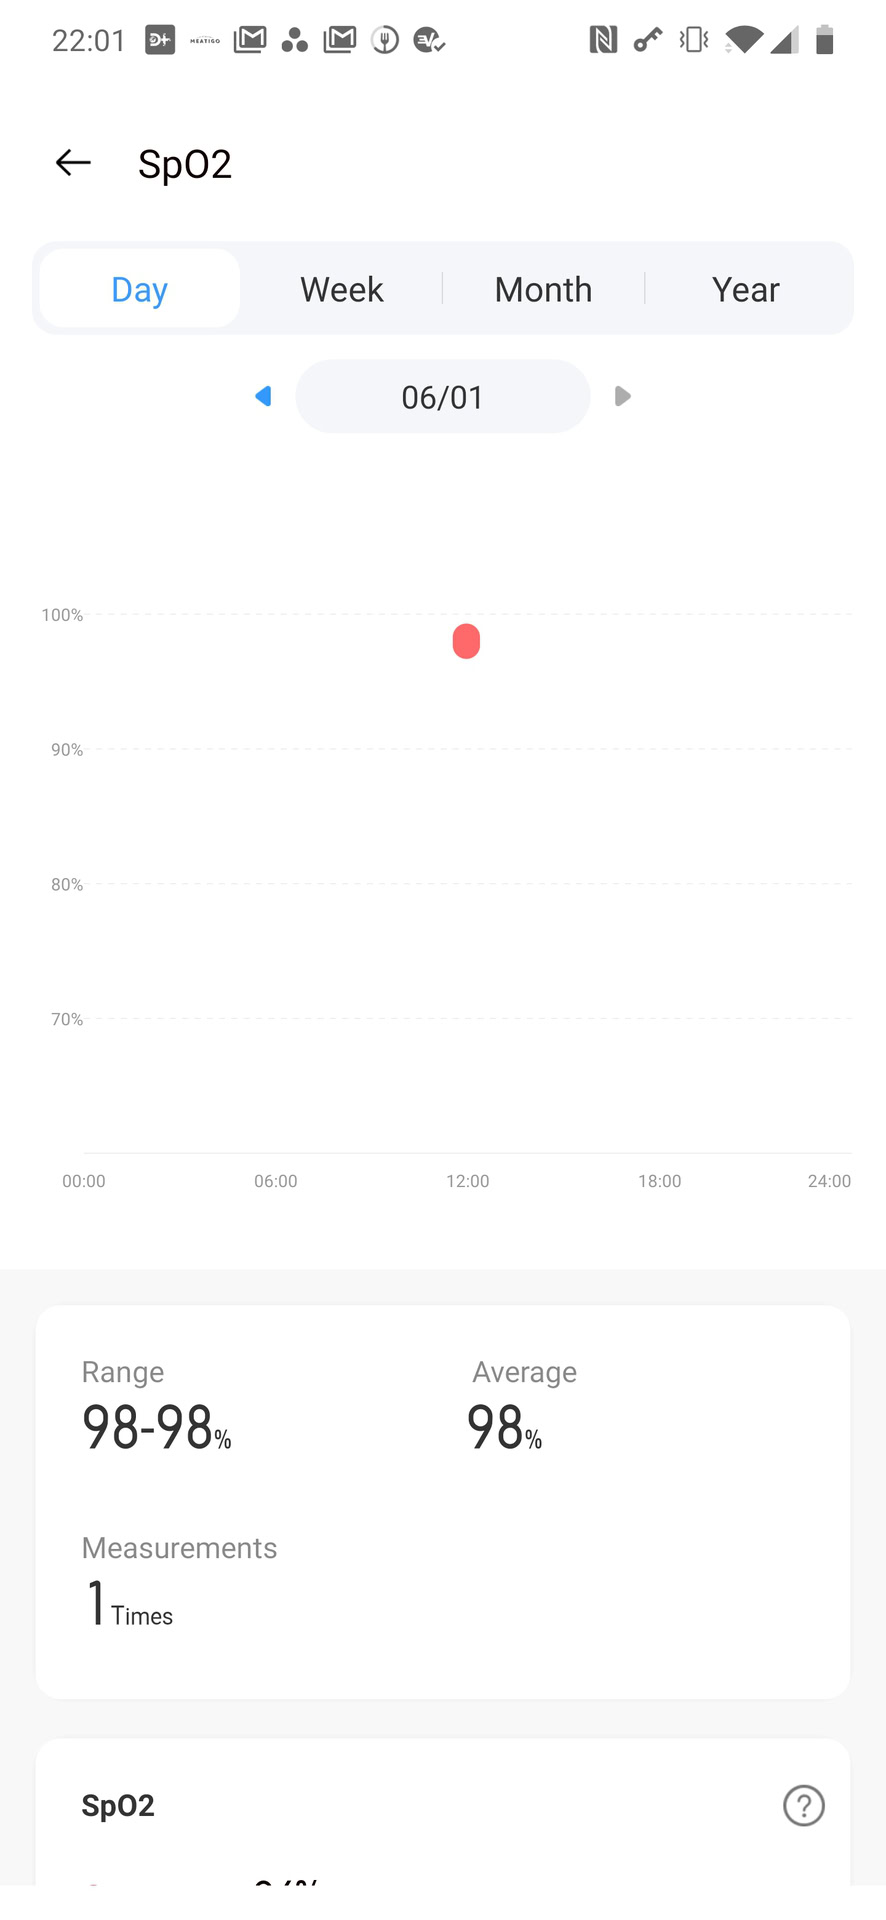The image size is (886, 1920).
Task: Go to next day with right arrow
Action: pos(622,396)
